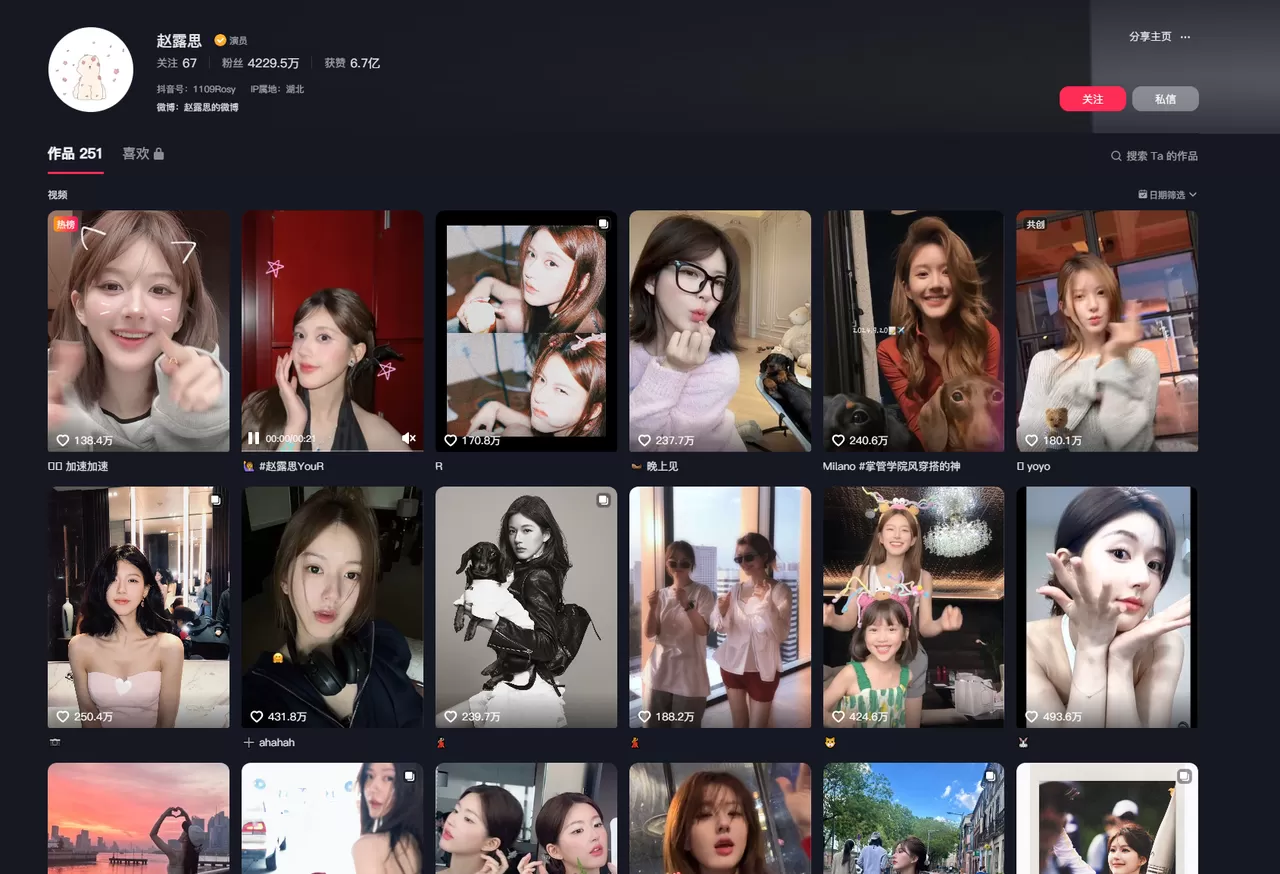Open the 分享主页 share menu

(1149, 37)
